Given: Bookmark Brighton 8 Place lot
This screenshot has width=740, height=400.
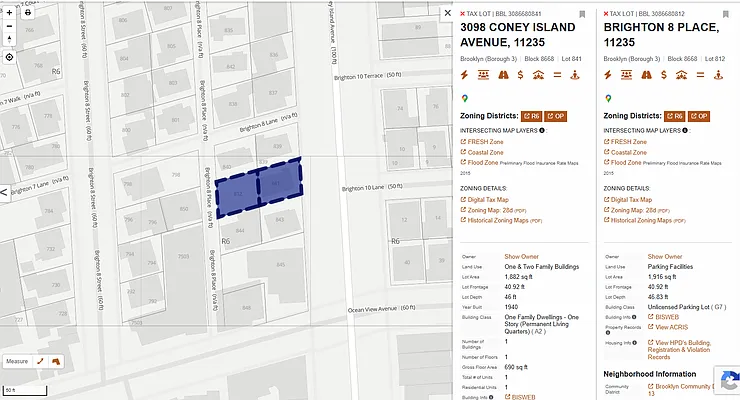Looking at the screenshot, I should point(725,14).
